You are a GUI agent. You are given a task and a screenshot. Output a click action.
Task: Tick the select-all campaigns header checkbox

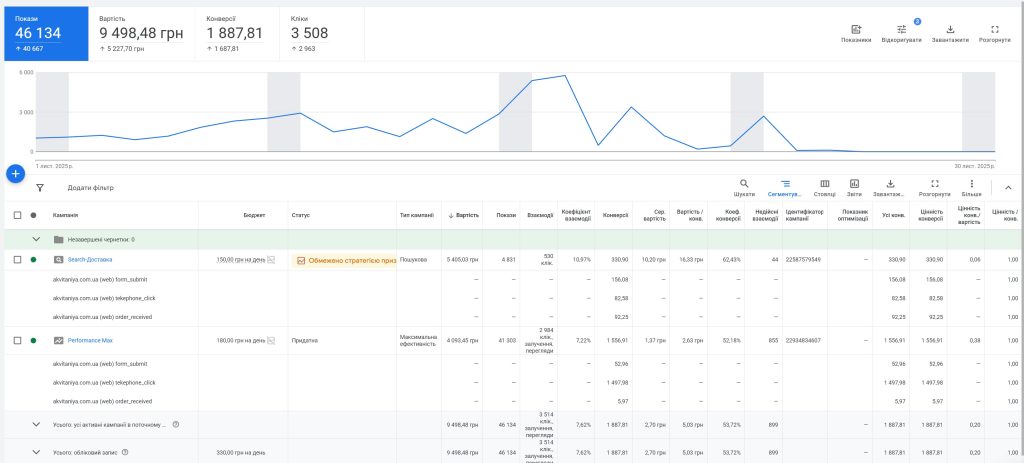[x=17, y=215]
